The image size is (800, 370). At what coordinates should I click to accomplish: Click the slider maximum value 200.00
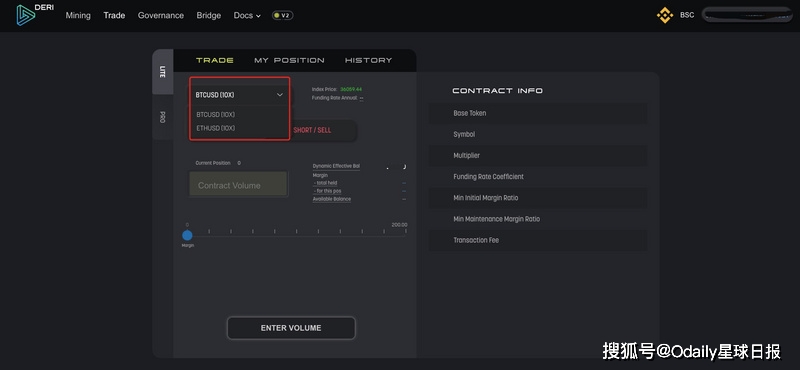point(399,225)
